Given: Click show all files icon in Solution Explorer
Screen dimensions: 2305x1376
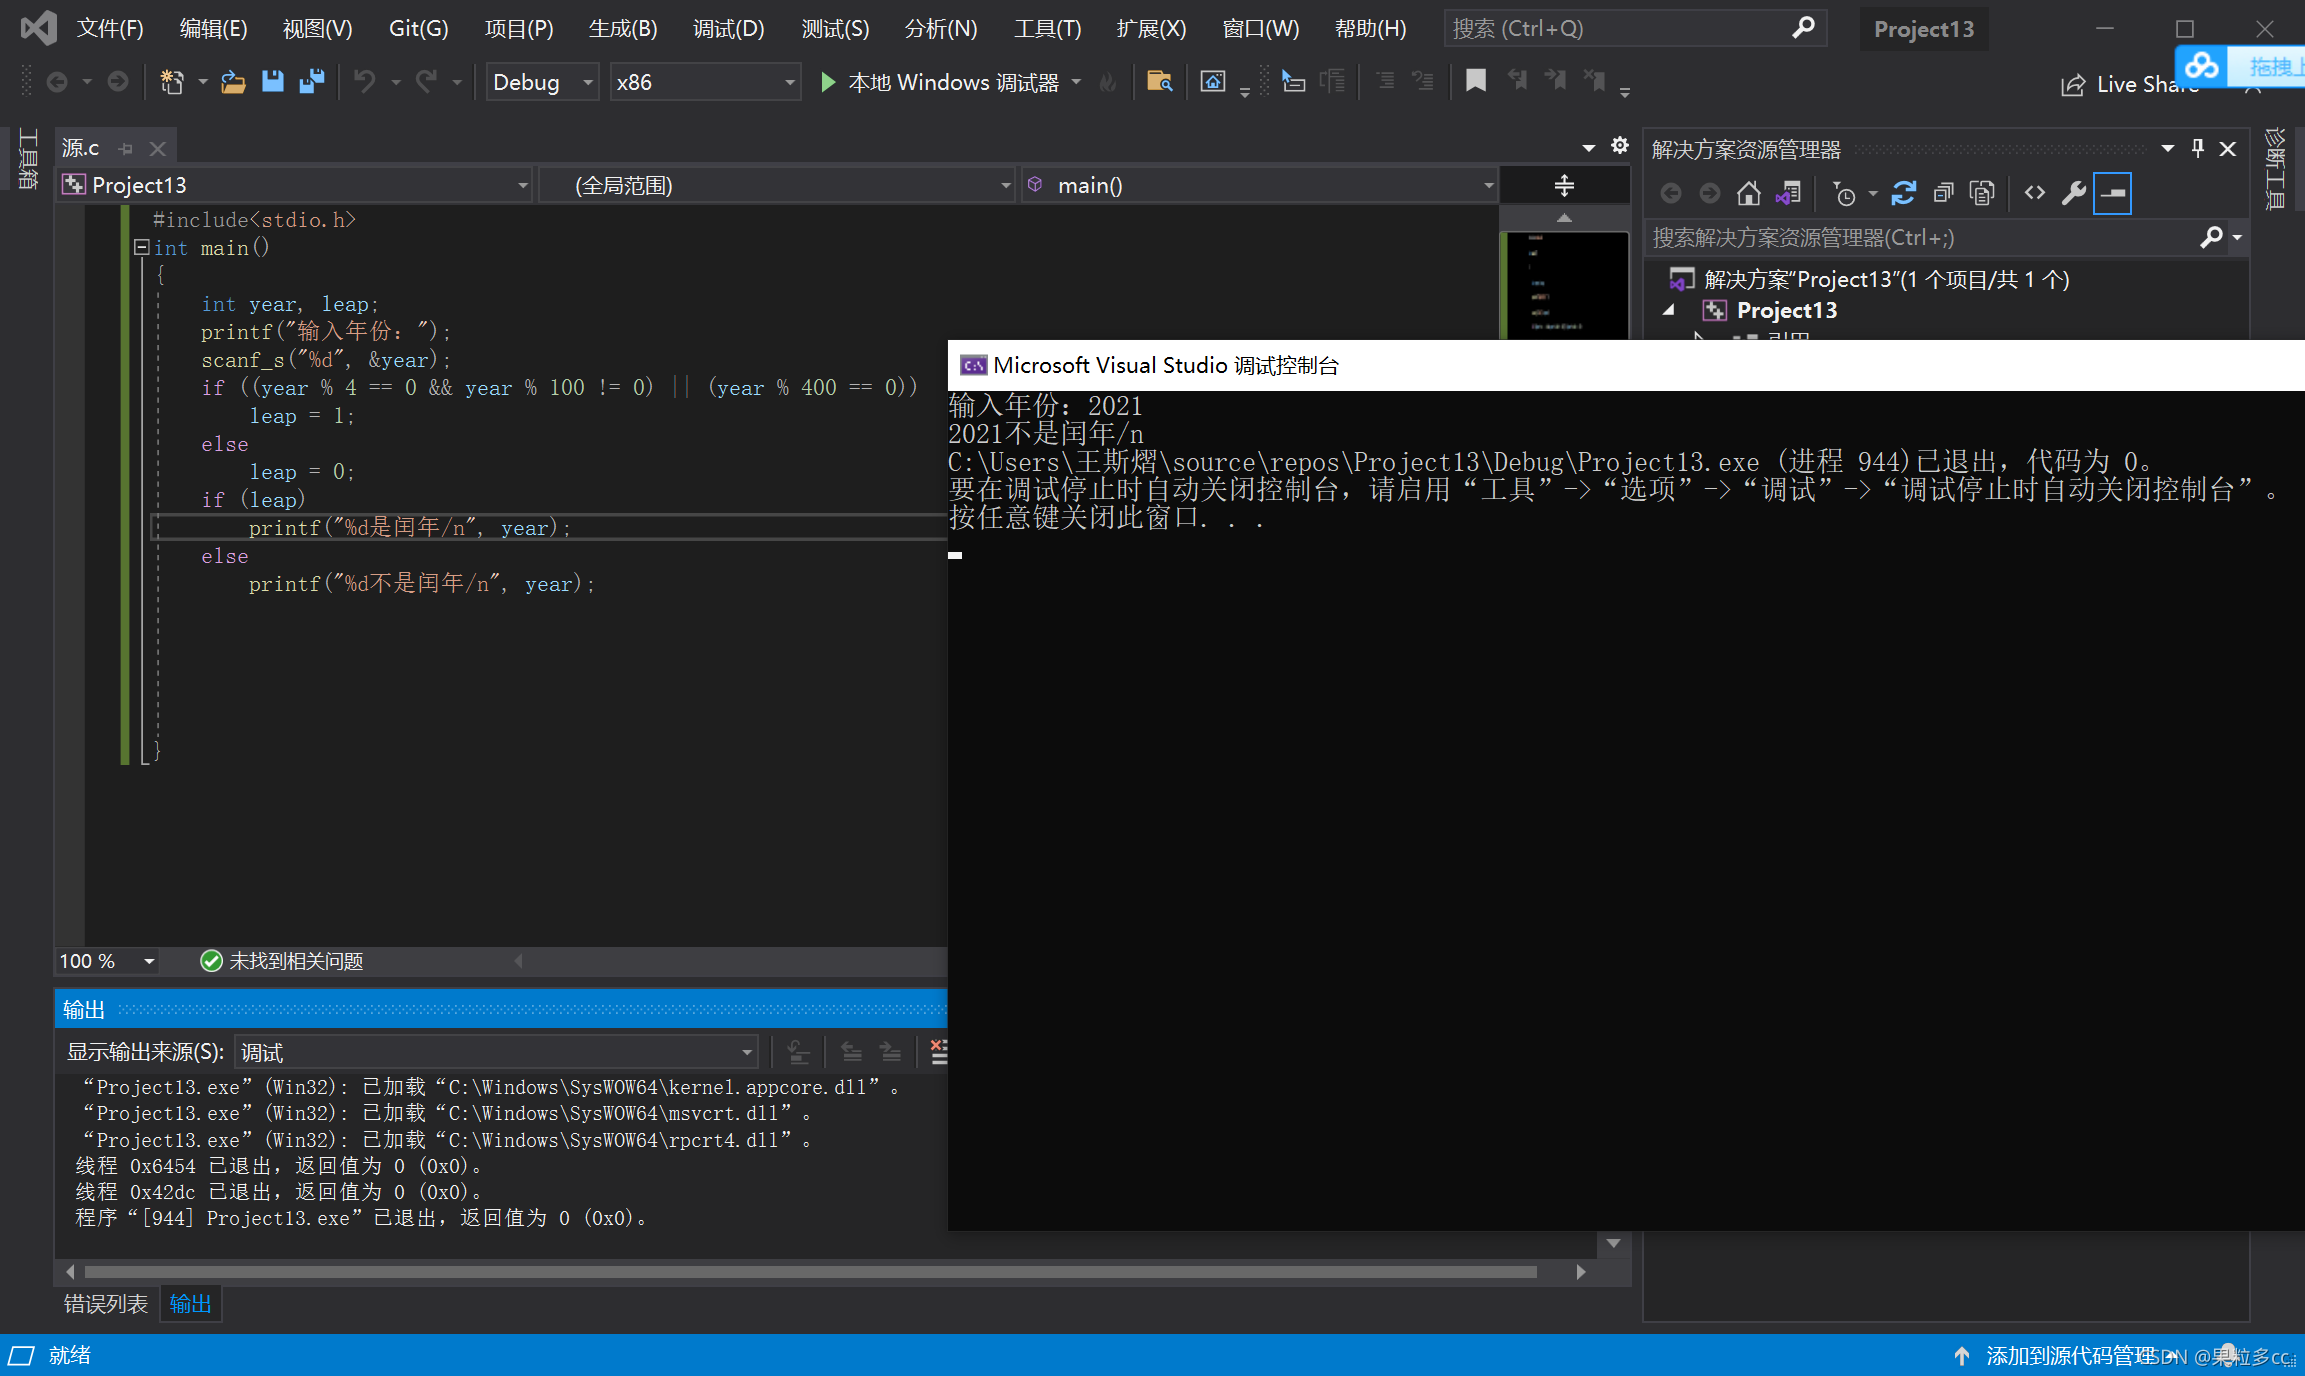Looking at the screenshot, I should 1982,193.
